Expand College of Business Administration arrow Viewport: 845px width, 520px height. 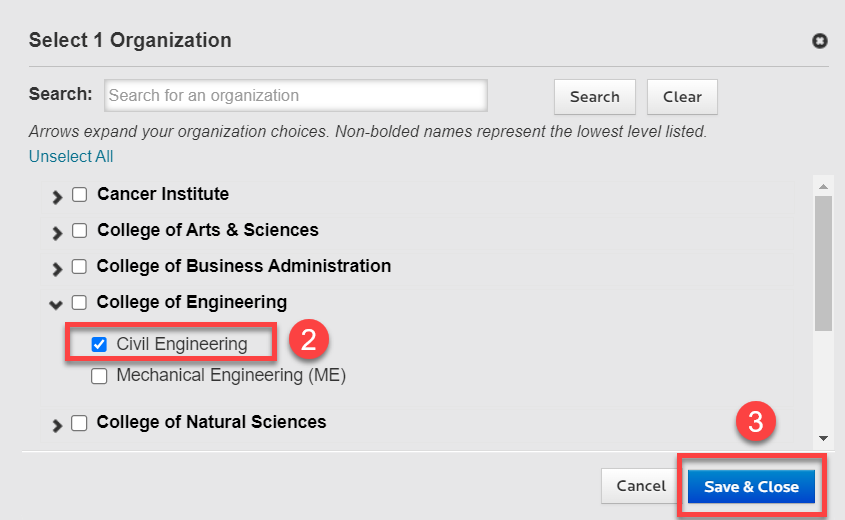pyautogui.click(x=57, y=269)
